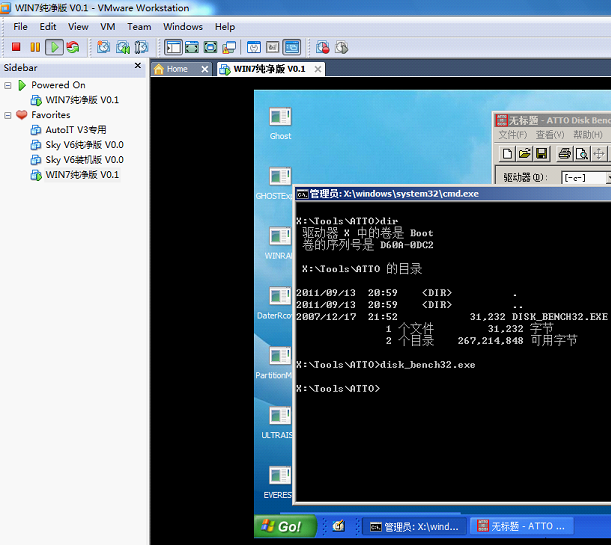Close the Sidebar panel
611x546 pixels.
coord(138,65)
